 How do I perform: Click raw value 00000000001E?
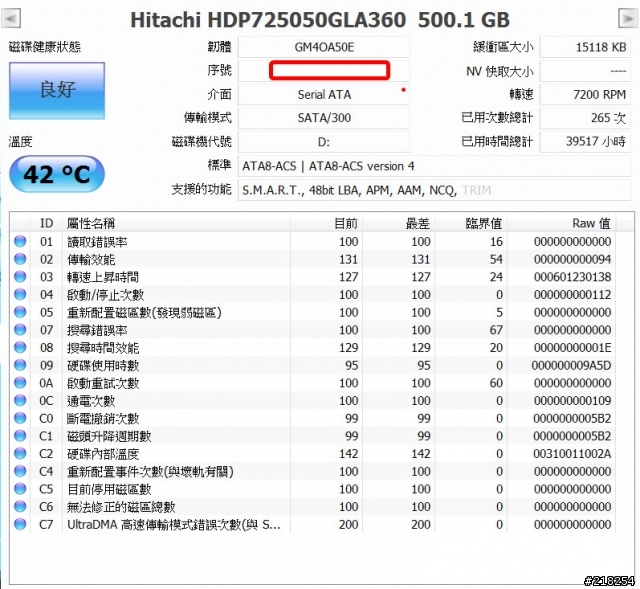tap(573, 348)
